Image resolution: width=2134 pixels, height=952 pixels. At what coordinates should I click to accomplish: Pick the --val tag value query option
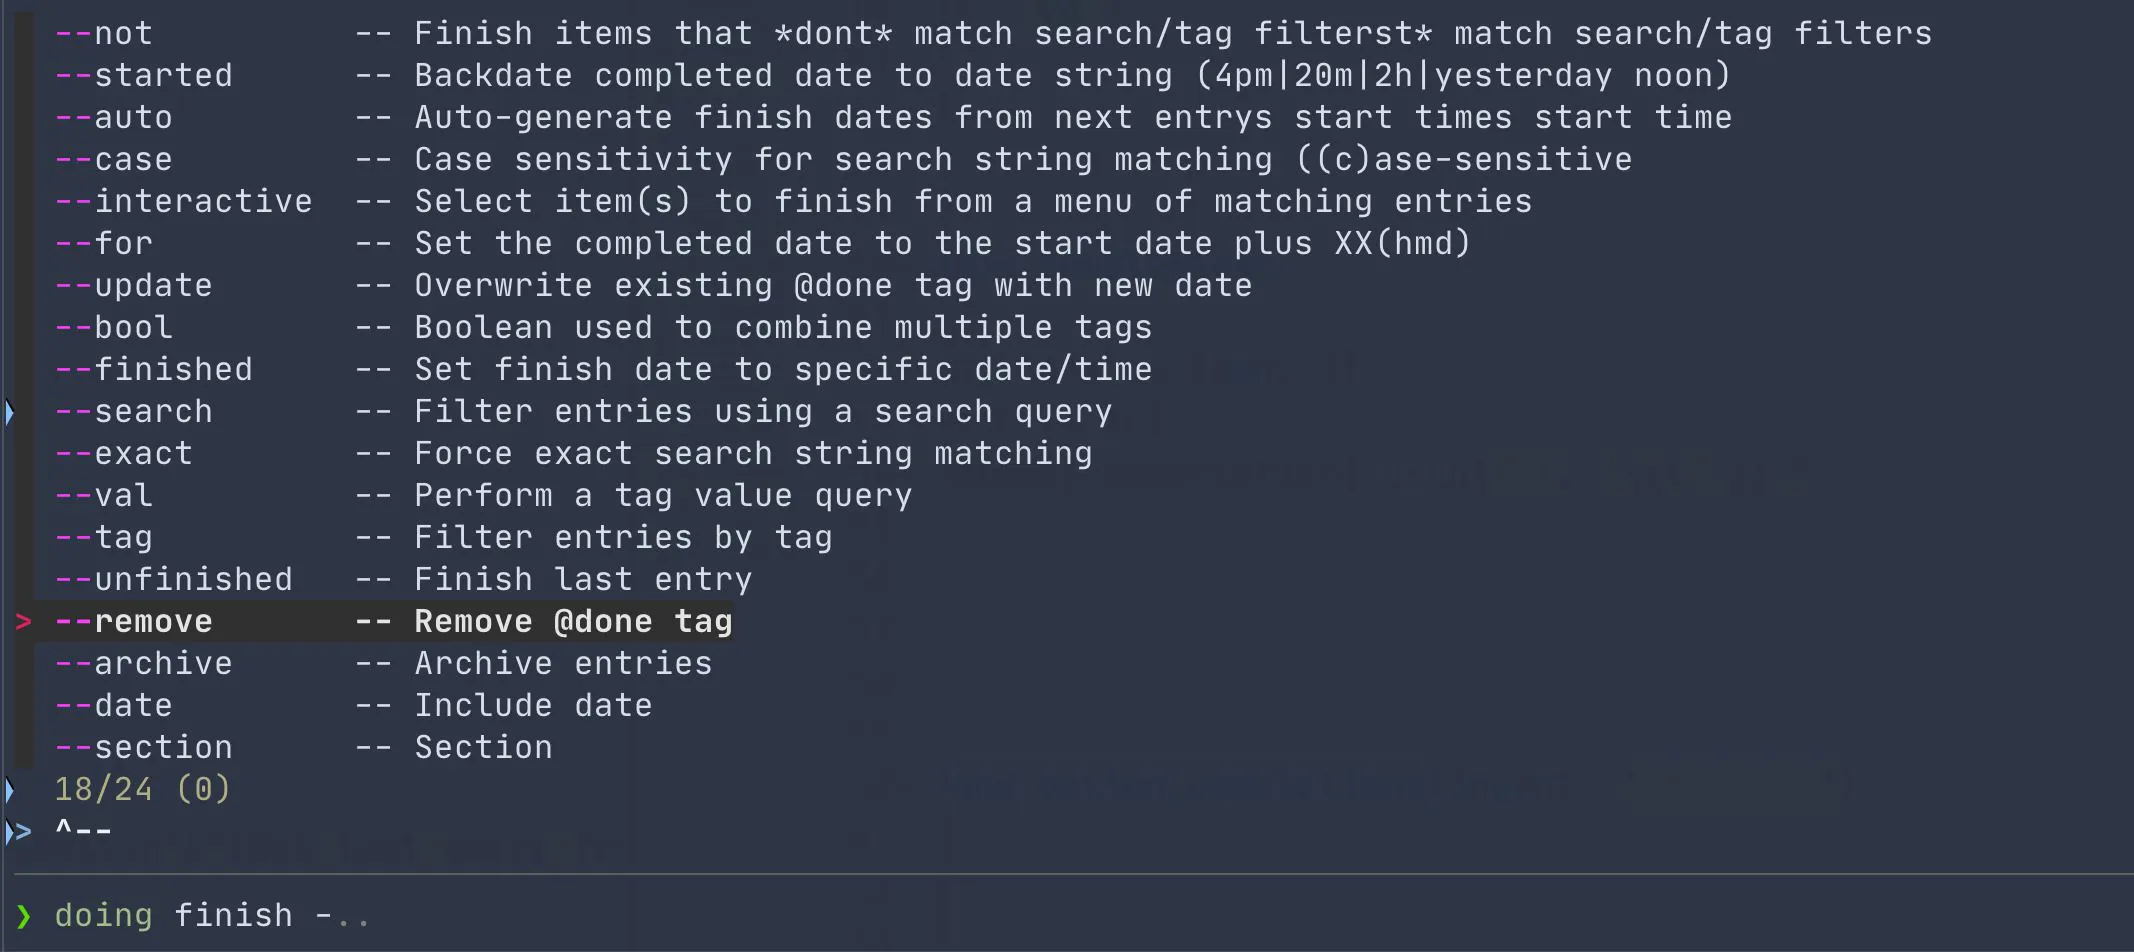coord(104,496)
